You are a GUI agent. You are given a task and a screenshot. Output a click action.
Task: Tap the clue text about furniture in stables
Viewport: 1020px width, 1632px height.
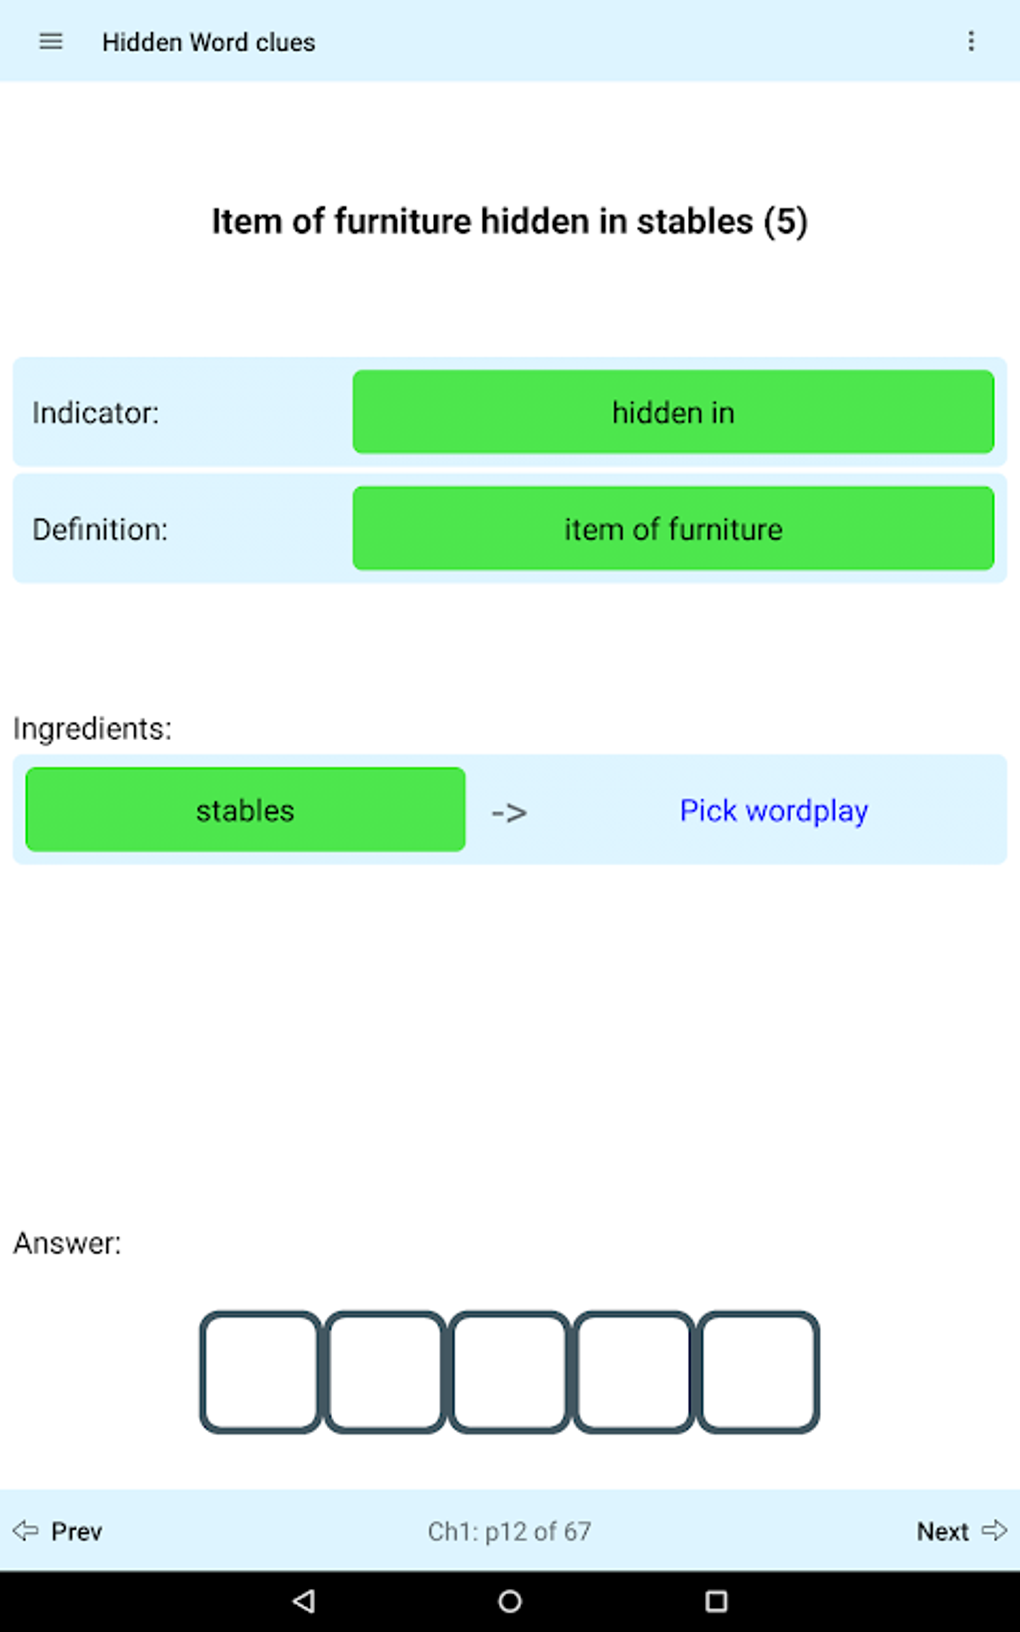pyautogui.click(x=509, y=221)
